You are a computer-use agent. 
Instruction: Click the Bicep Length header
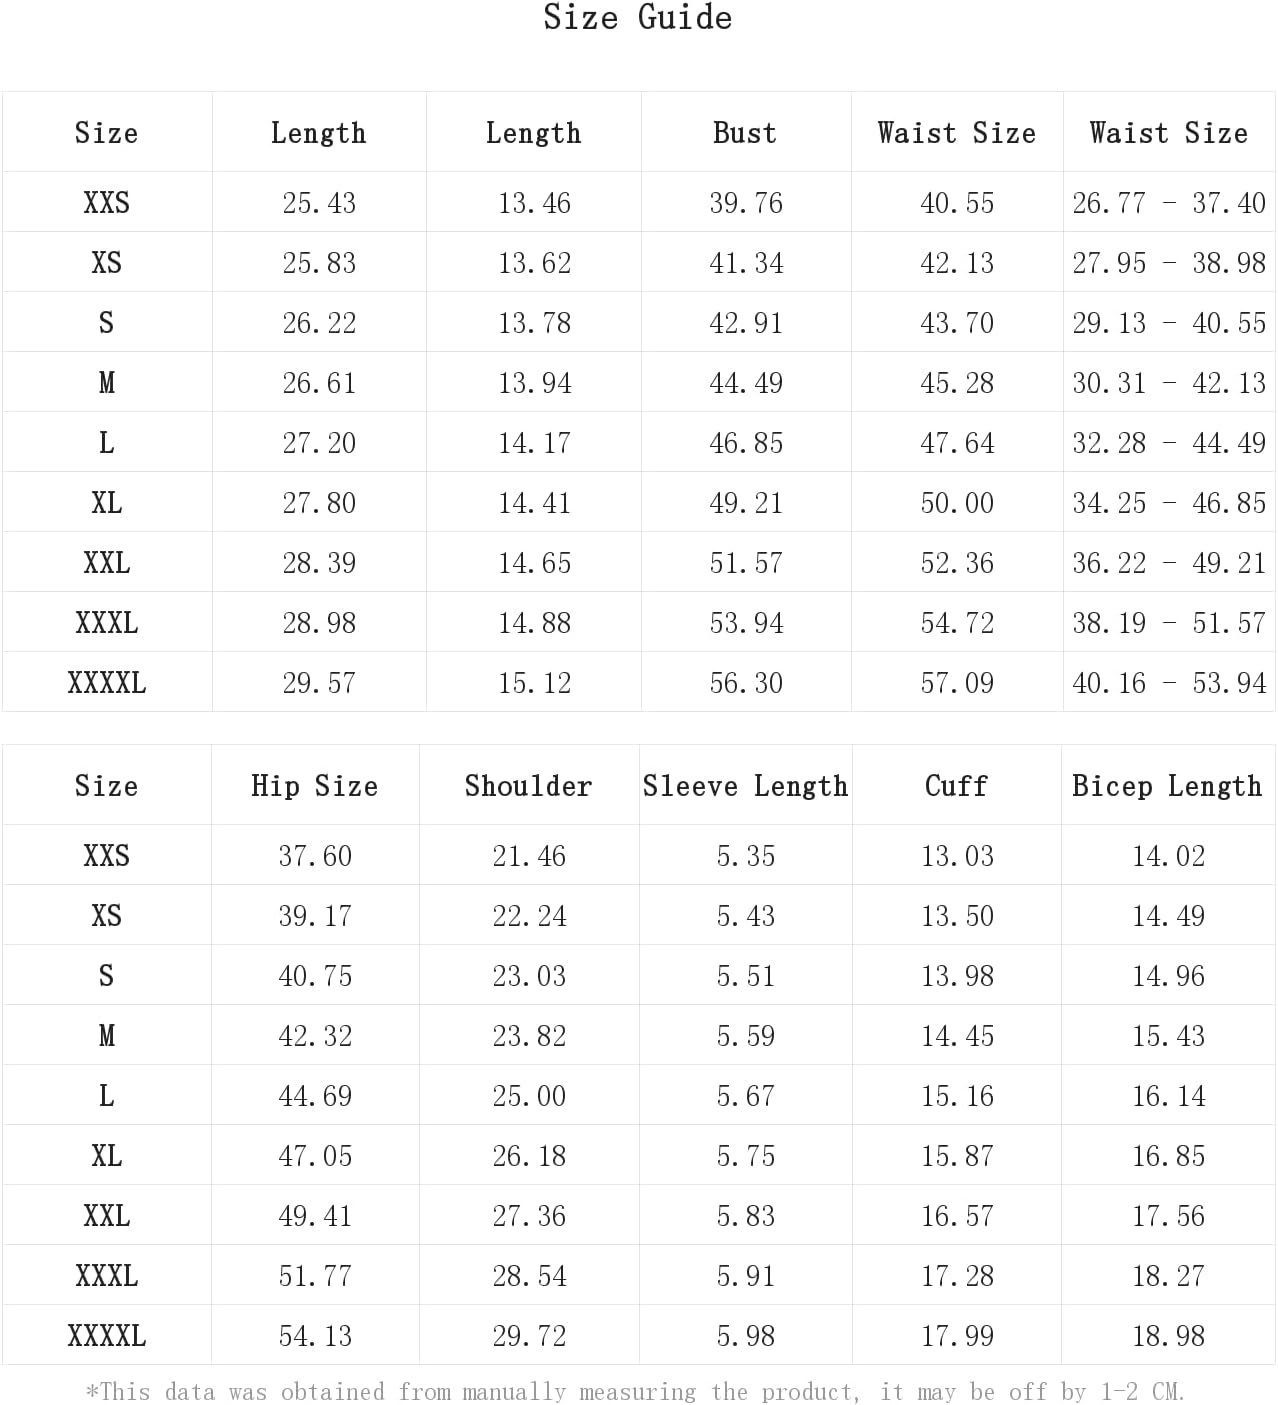(x=1167, y=786)
